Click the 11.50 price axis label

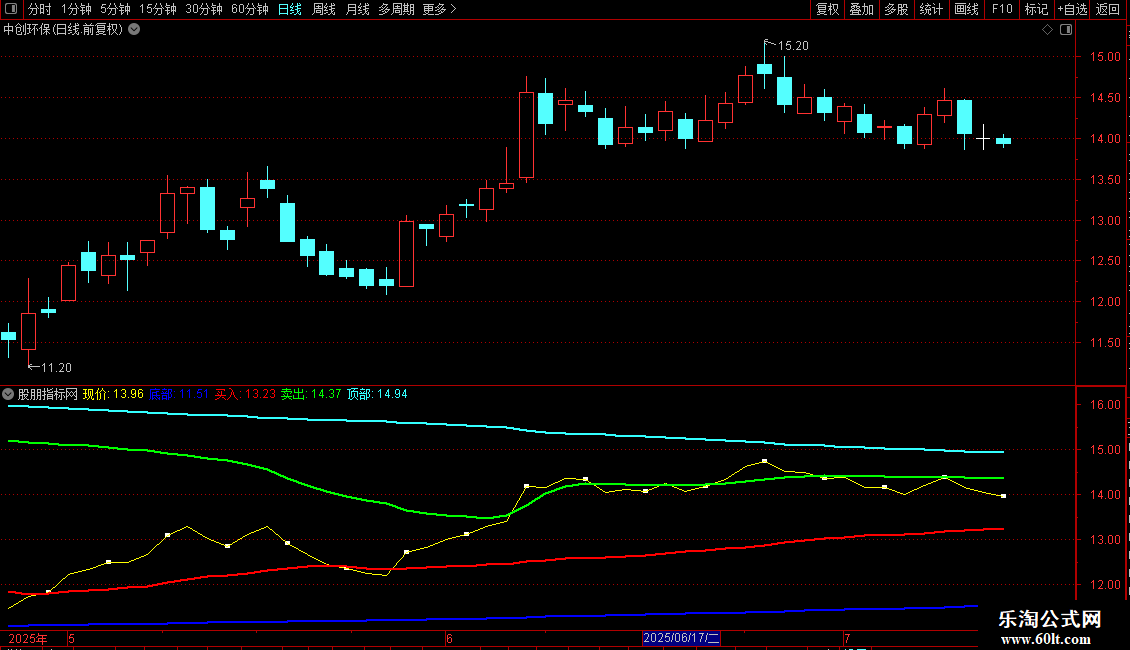(x=1105, y=343)
